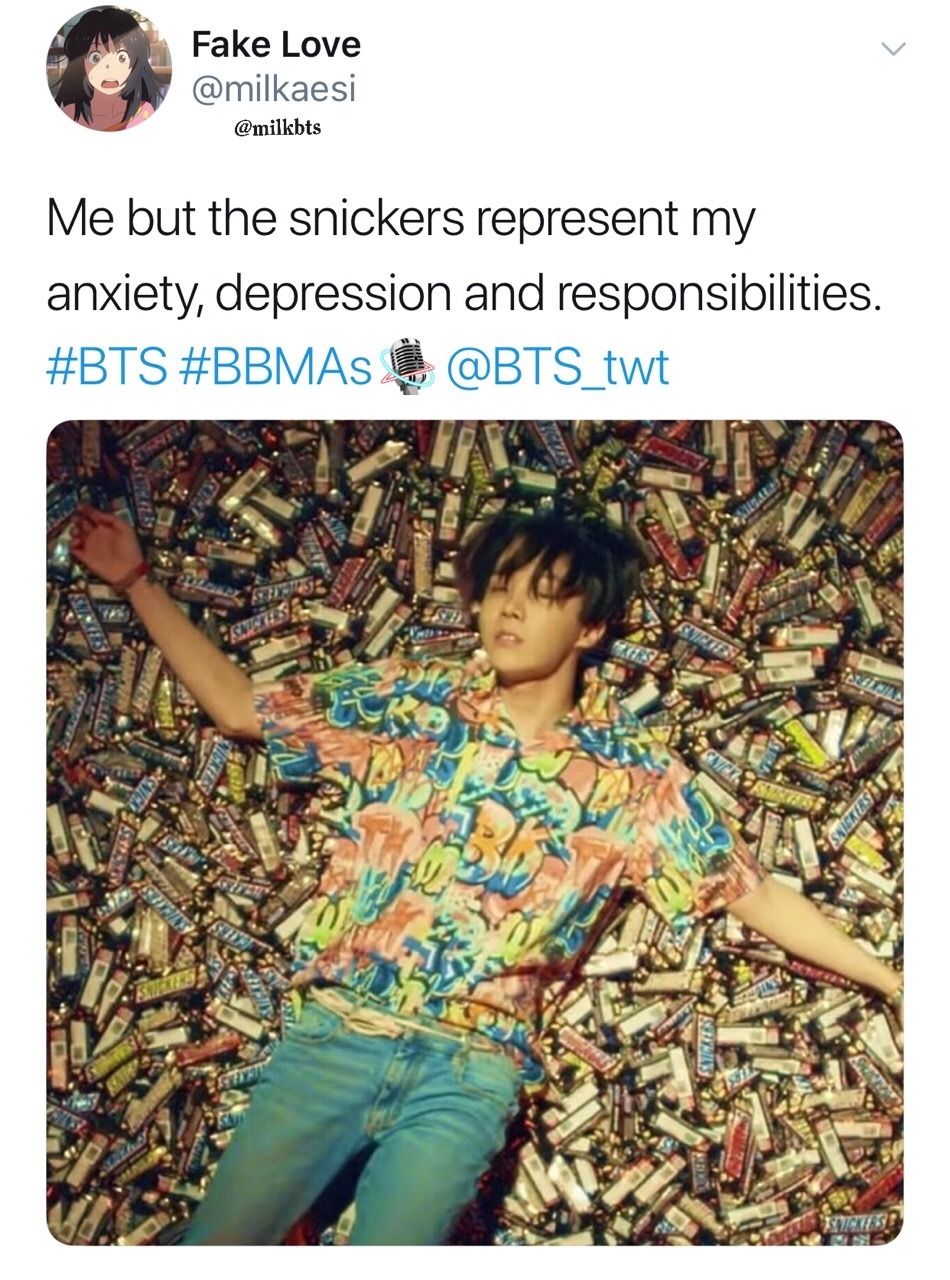Expand the tweet options chevron
Screen dimensions: 950x1280
pyautogui.click(x=891, y=50)
